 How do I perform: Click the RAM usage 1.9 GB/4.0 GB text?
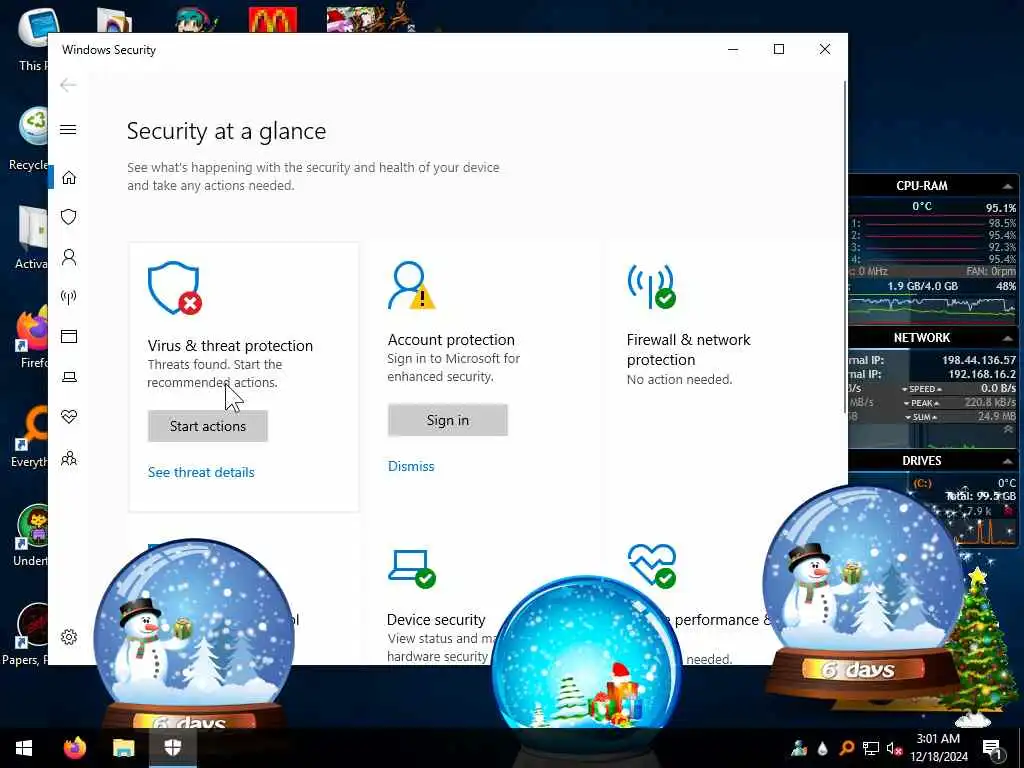point(922,286)
